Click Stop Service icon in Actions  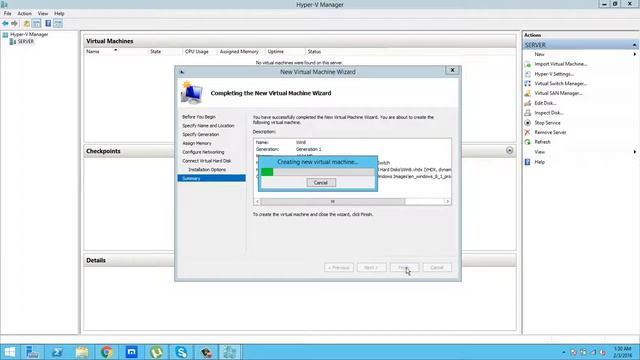527,123
